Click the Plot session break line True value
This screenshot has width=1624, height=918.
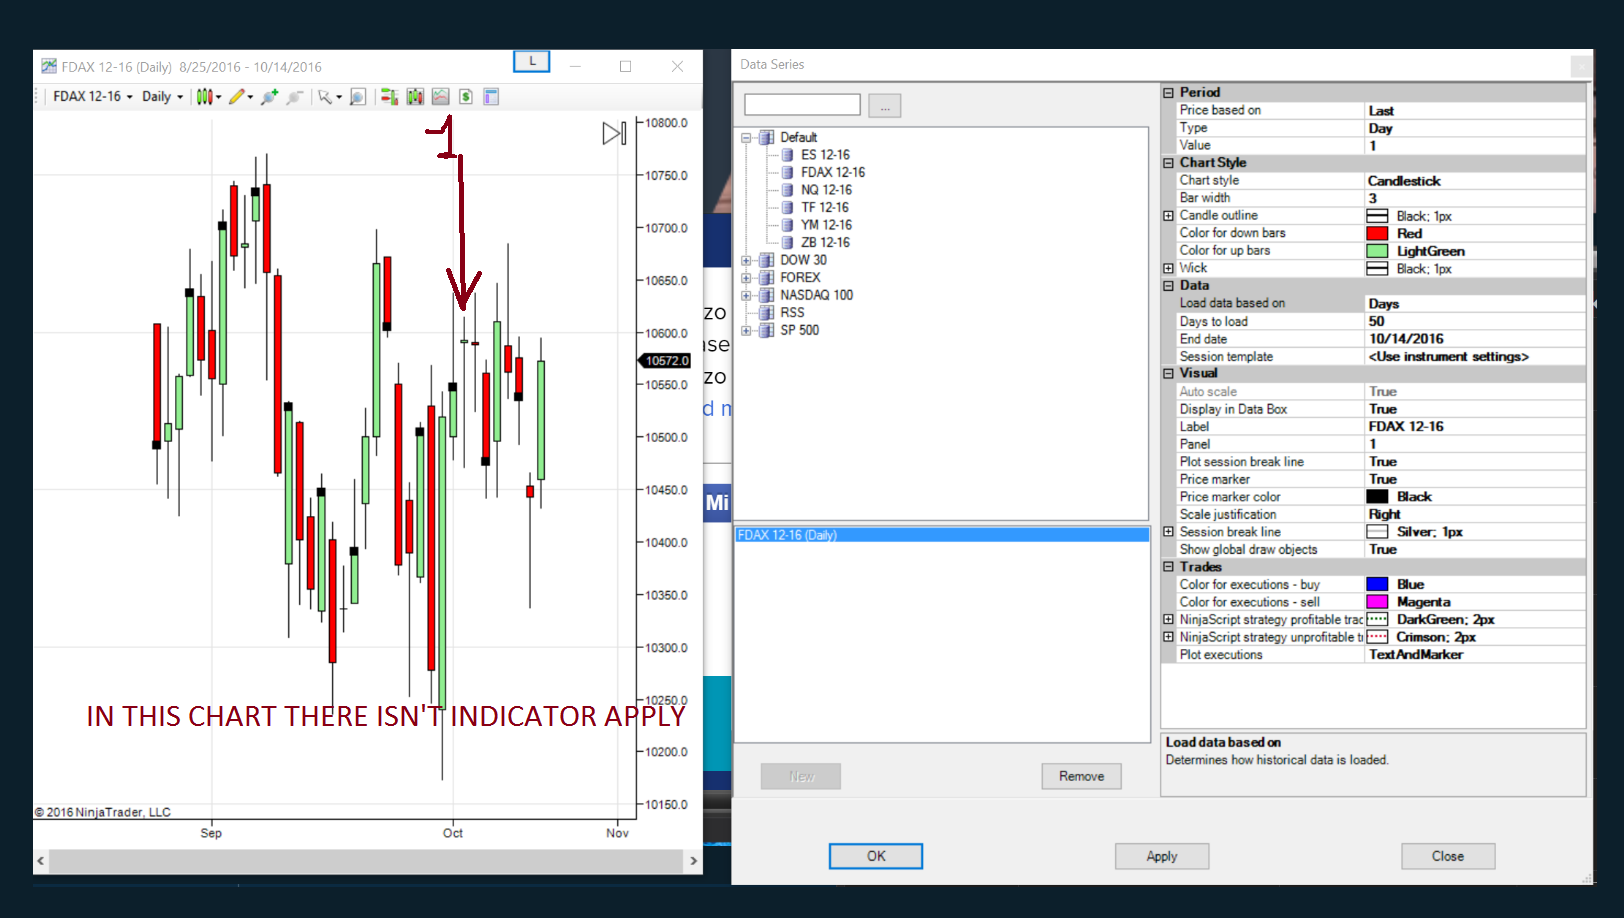click(1475, 462)
